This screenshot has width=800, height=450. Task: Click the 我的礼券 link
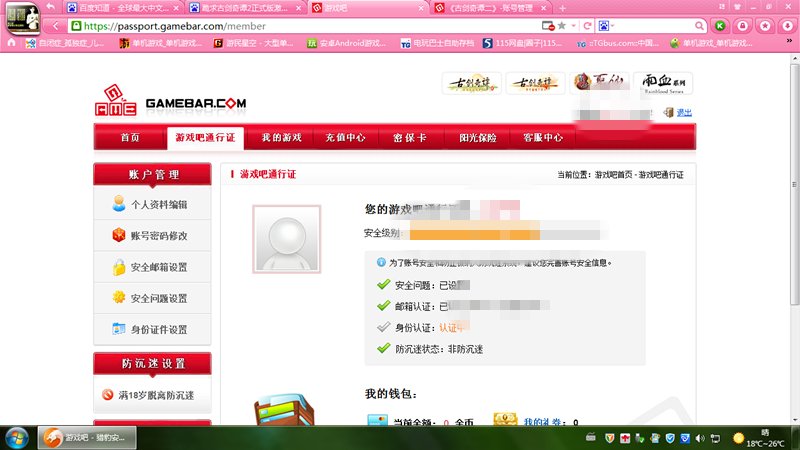[x=542, y=422]
